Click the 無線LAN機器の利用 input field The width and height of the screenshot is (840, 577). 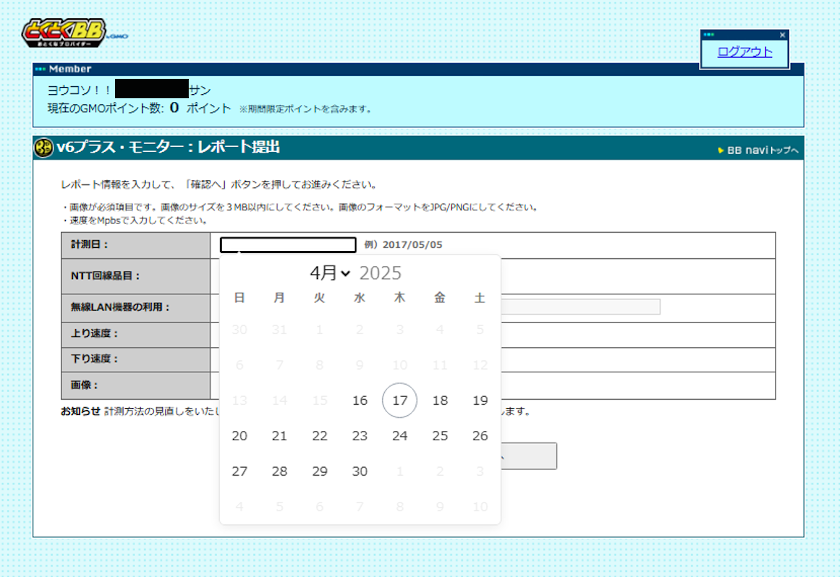pyautogui.click(x=580, y=307)
